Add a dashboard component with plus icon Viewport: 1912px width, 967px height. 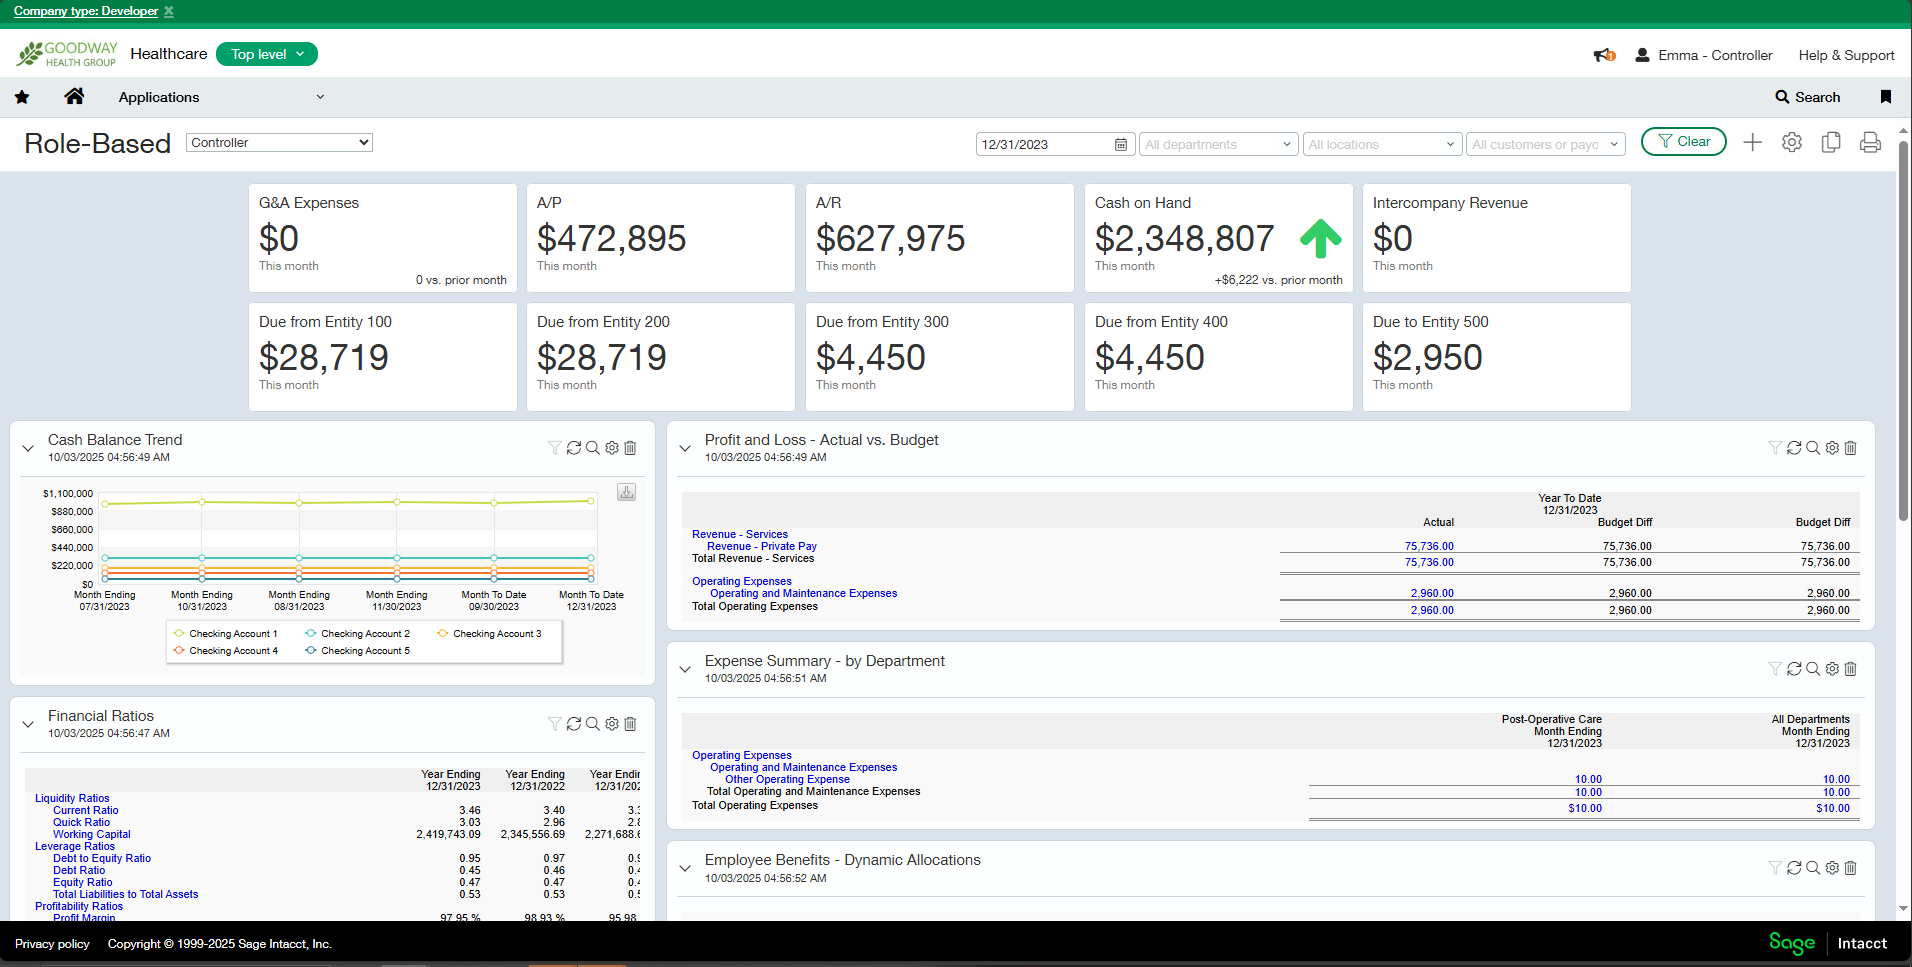tap(1752, 143)
